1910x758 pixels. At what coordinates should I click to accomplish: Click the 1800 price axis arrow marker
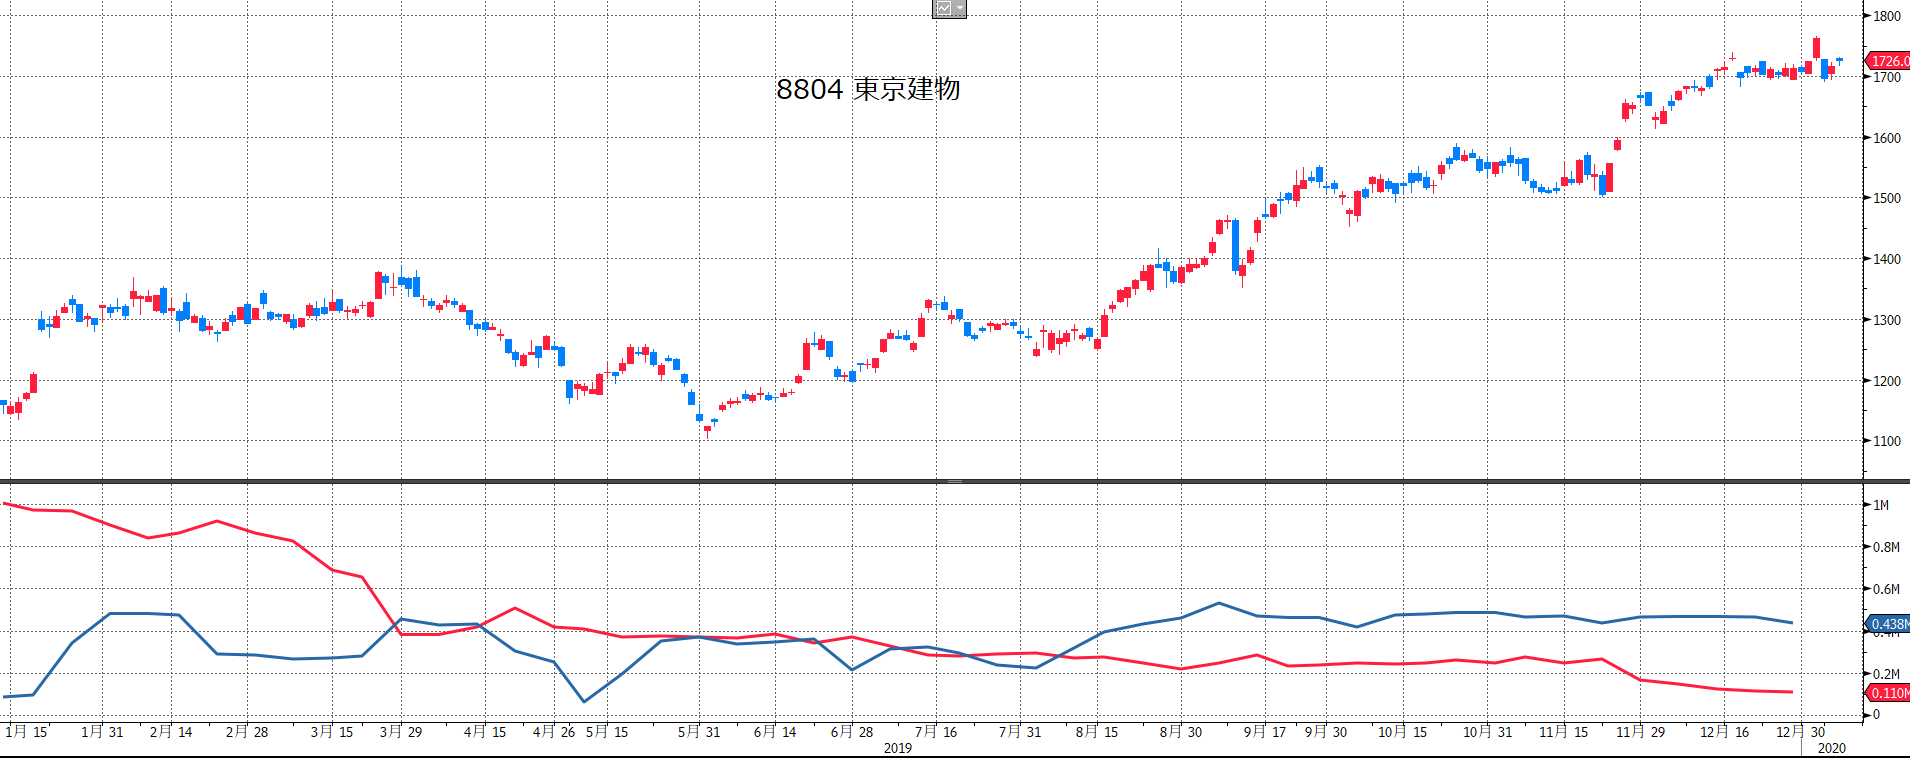coord(1868,16)
